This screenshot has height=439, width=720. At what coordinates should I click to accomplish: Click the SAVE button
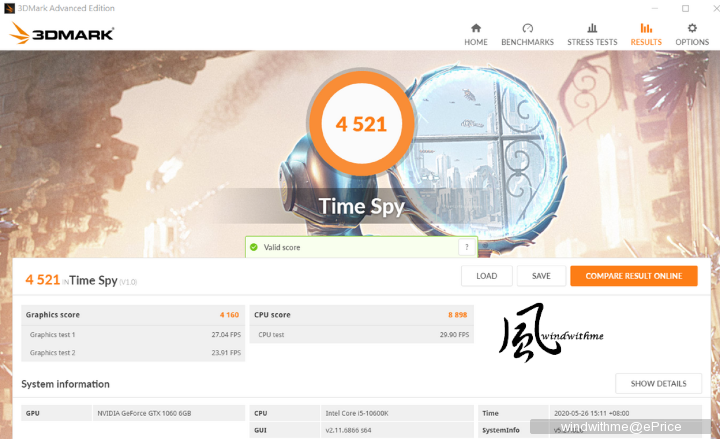[x=541, y=276]
